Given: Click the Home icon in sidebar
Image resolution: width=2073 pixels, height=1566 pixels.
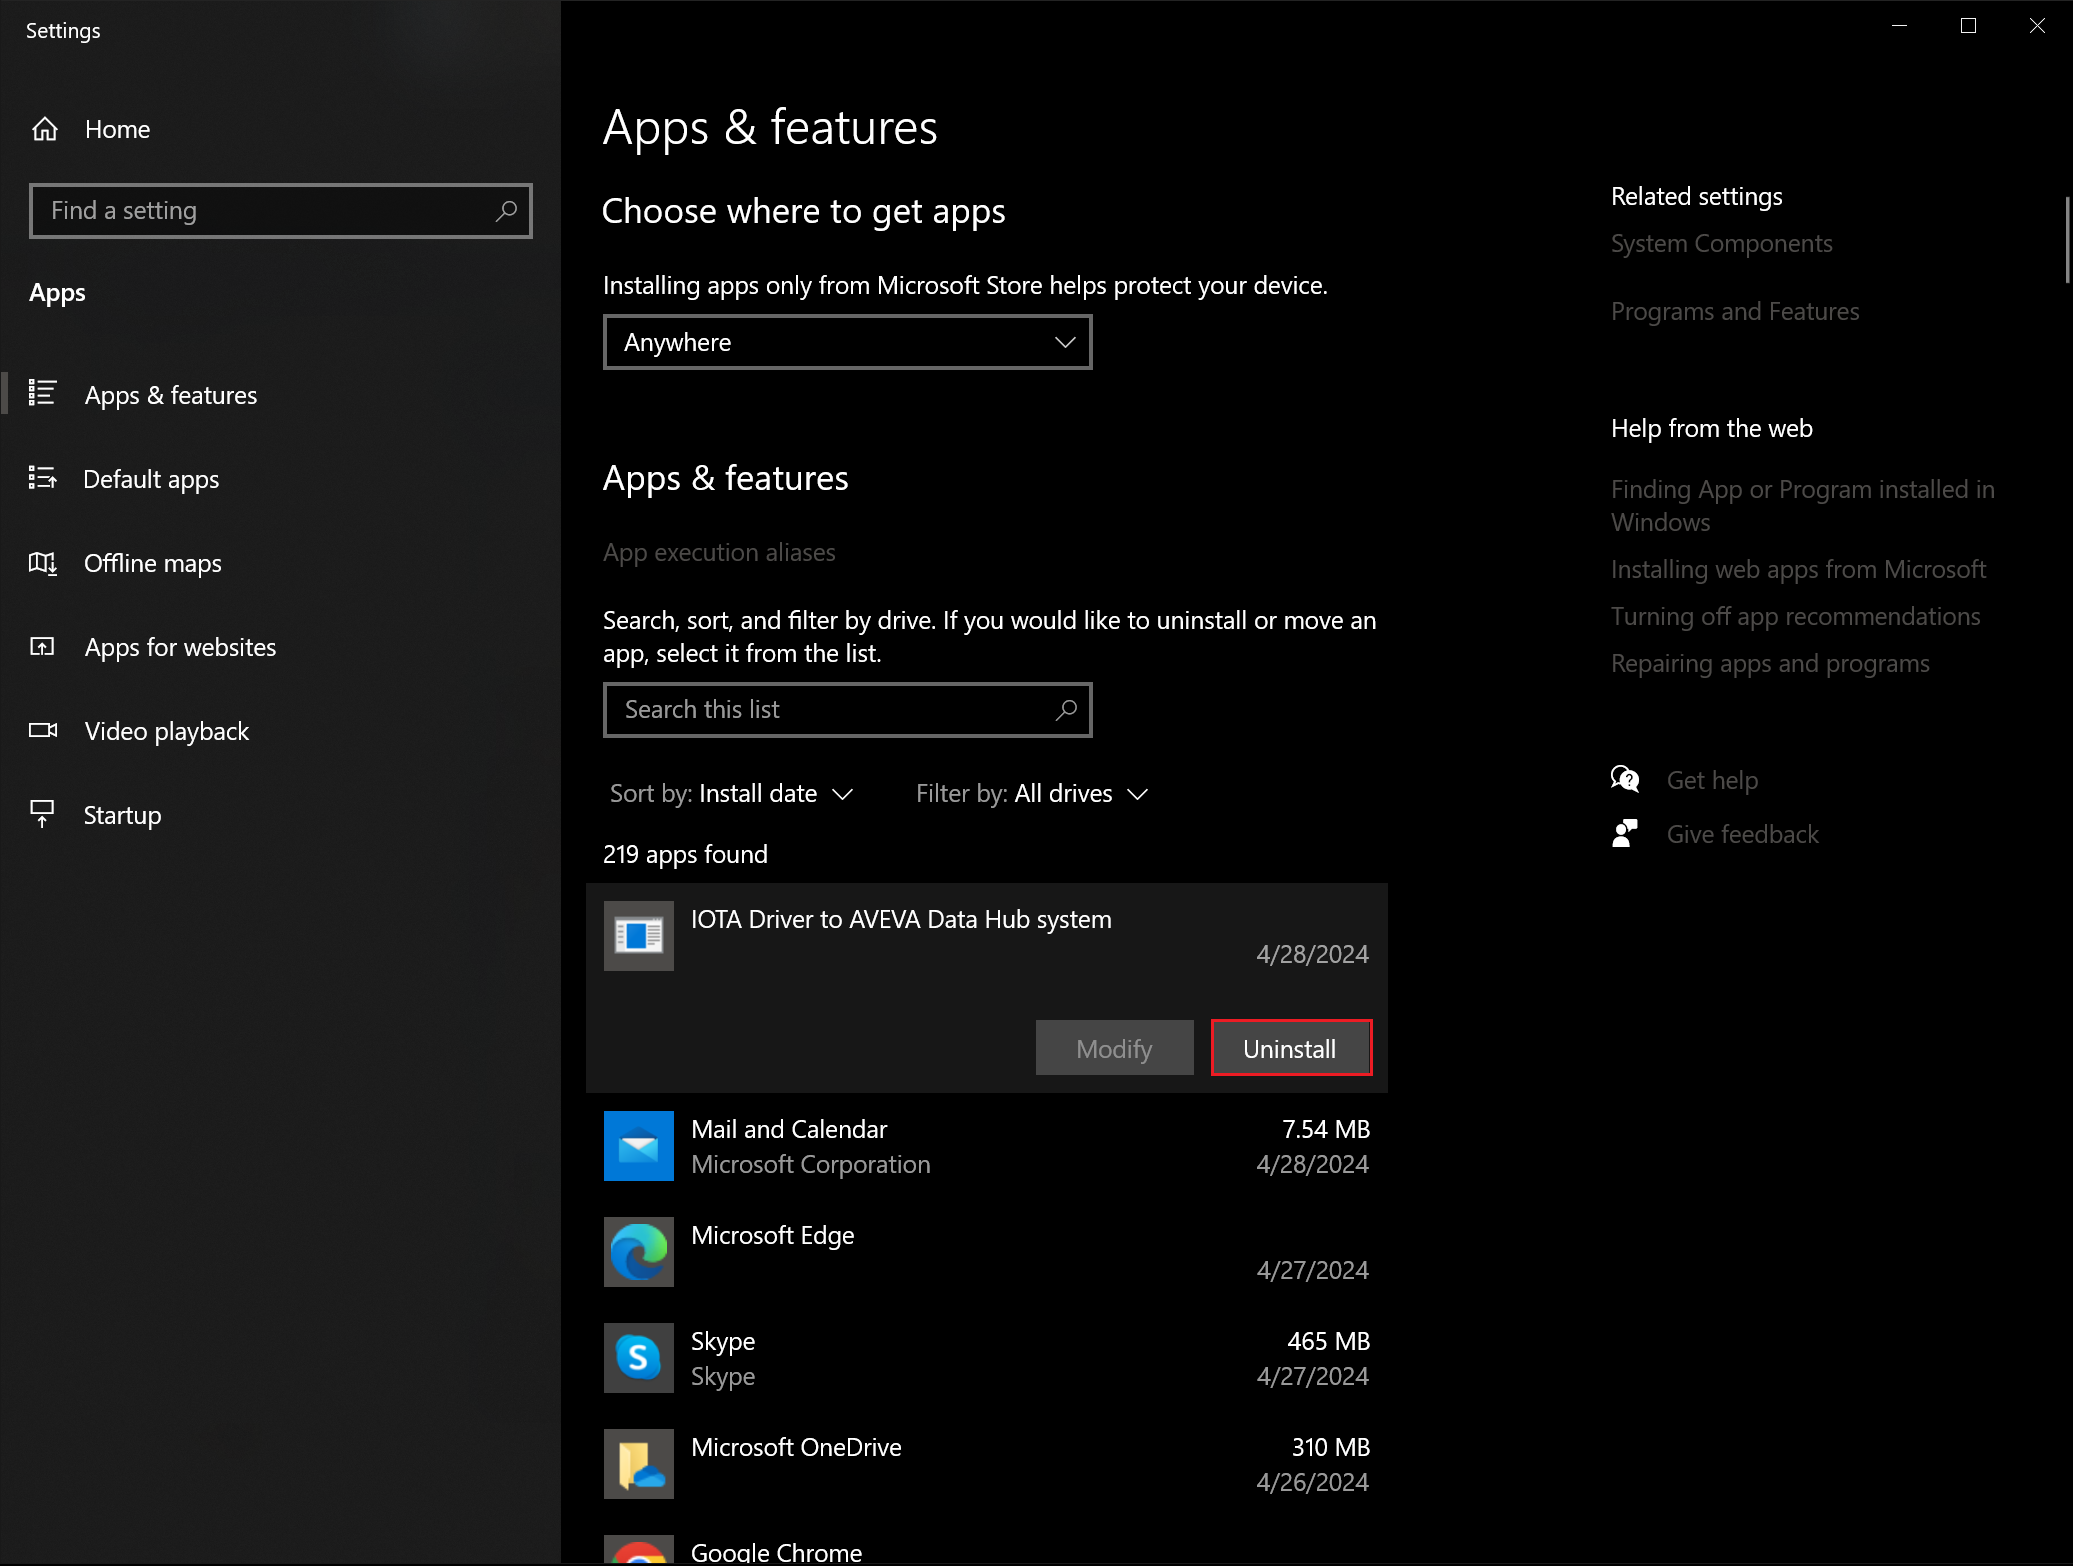Looking at the screenshot, I should (45, 130).
